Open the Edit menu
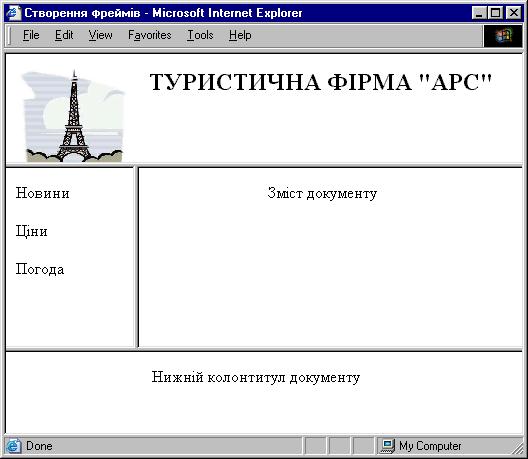Image resolution: width=528 pixels, height=459 pixels. (x=64, y=35)
